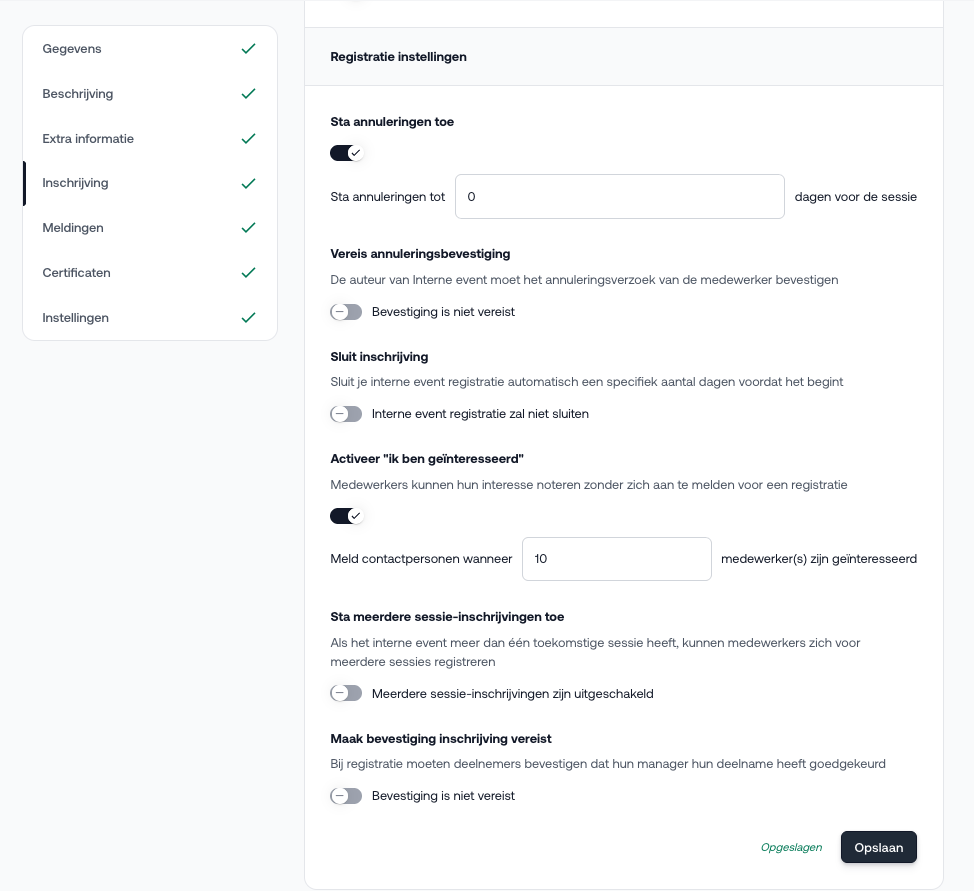Toggle "Maak bevestiging inschrijving vereist" switch
The width and height of the screenshot is (974, 891).
(x=346, y=796)
